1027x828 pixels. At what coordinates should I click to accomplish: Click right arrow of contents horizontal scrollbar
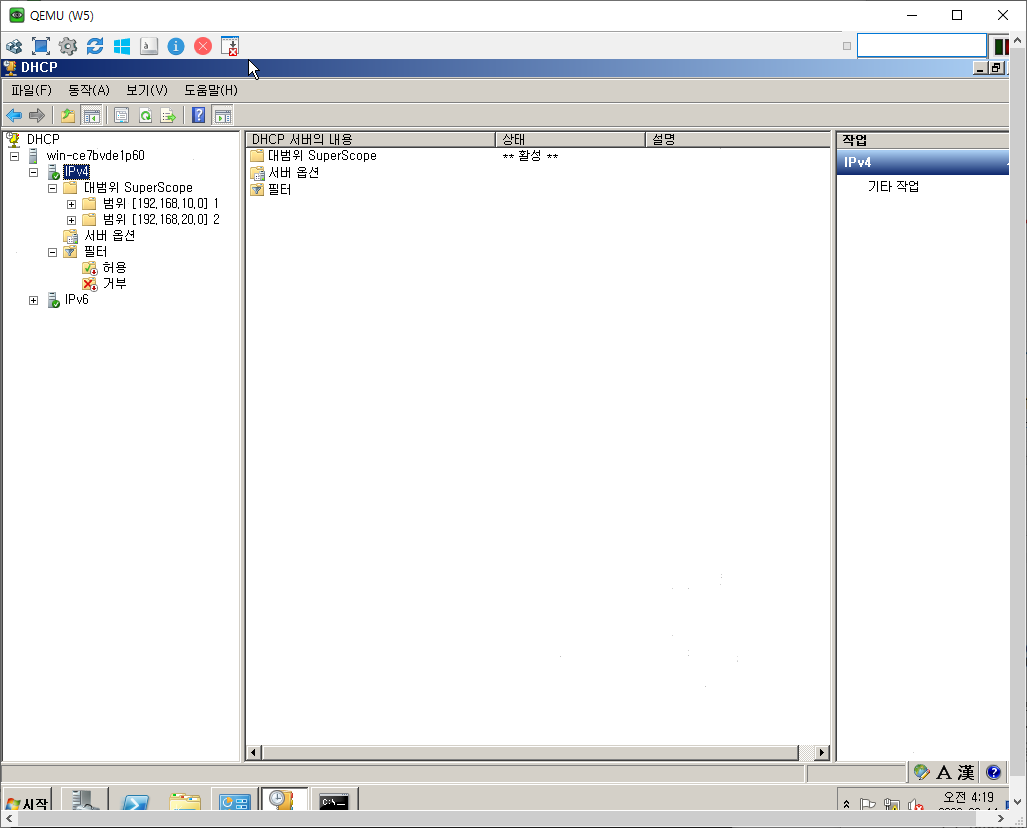tap(822, 752)
